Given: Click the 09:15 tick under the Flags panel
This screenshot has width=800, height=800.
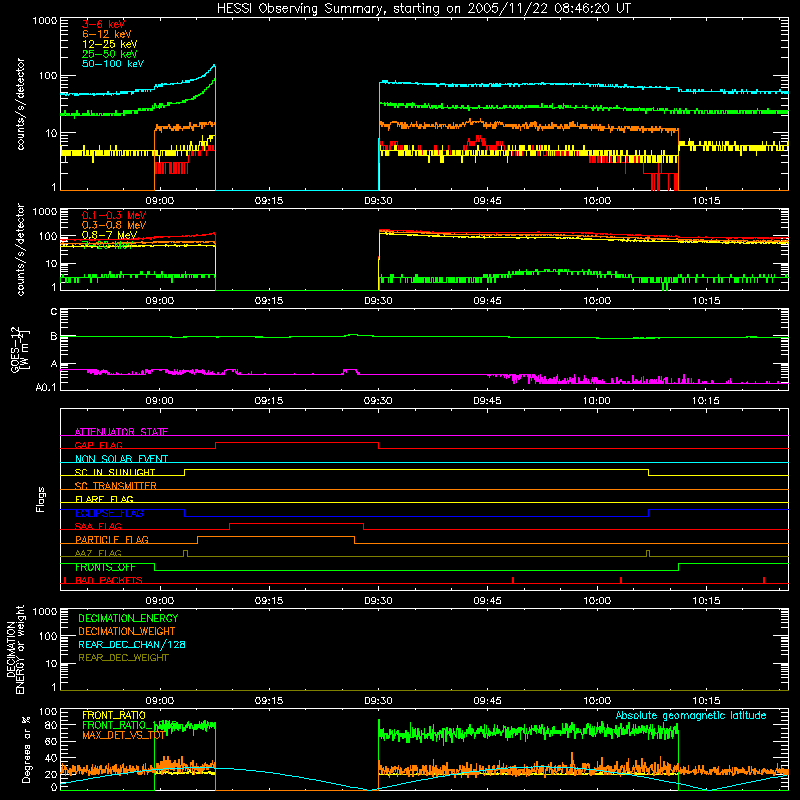Looking at the screenshot, I should tap(269, 601).
